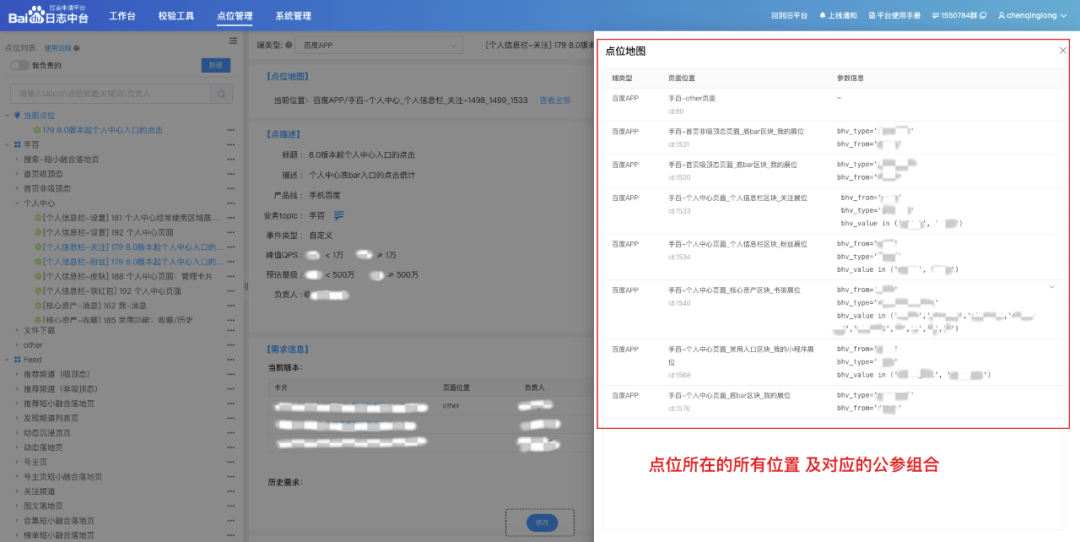Click the keyword search input field
The image size is (1080, 542).
point(110,93)
